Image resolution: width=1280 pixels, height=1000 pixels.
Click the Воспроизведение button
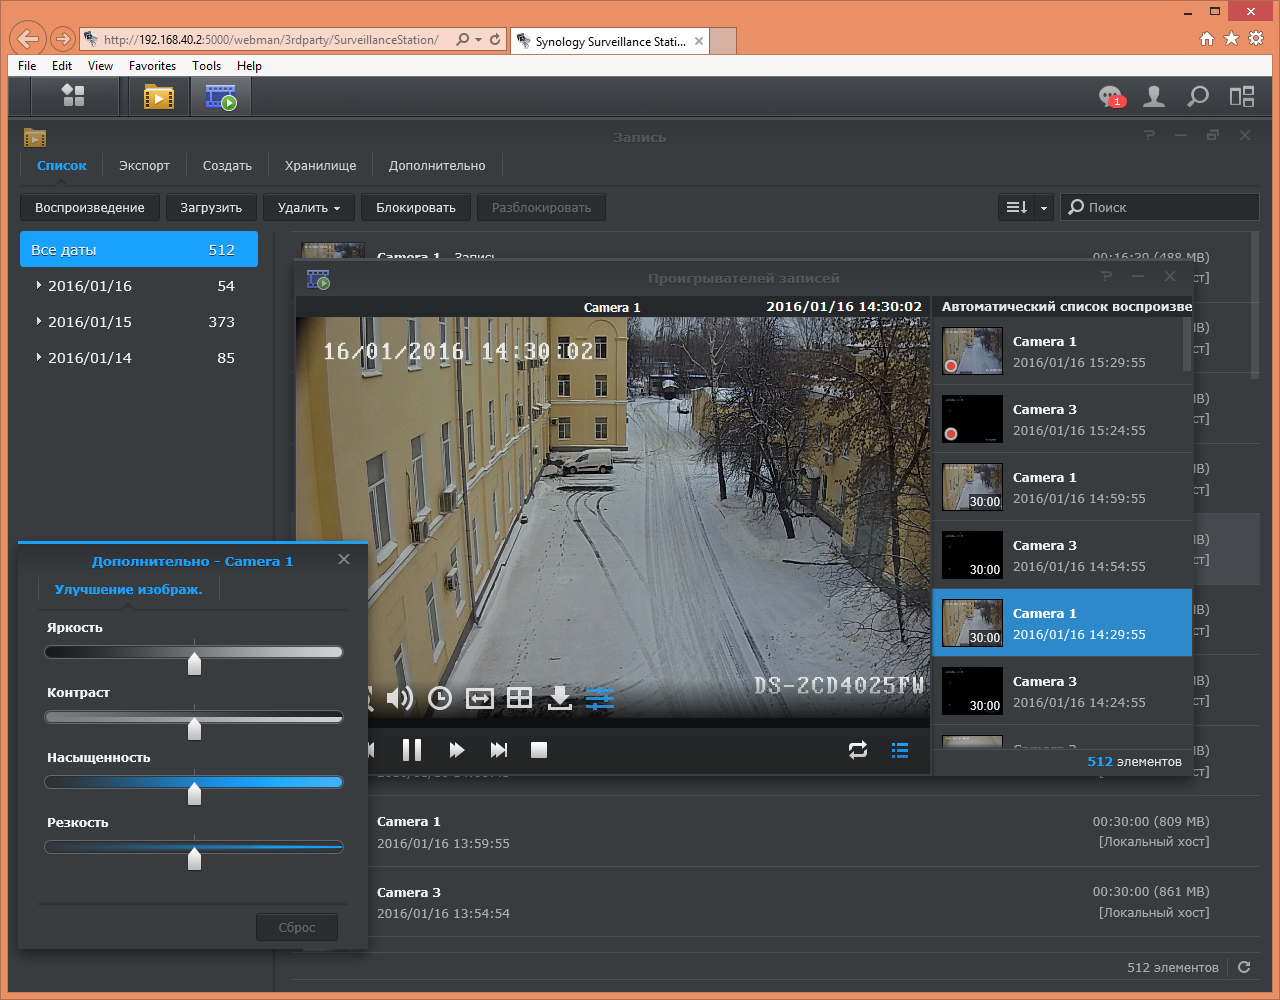(90, 208)
